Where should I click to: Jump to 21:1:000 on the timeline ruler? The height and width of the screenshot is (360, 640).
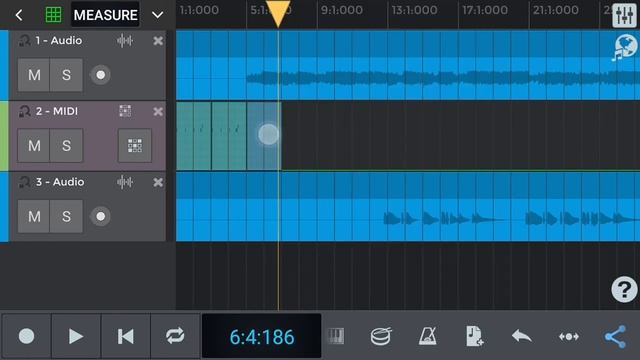(x=555, y=10)
